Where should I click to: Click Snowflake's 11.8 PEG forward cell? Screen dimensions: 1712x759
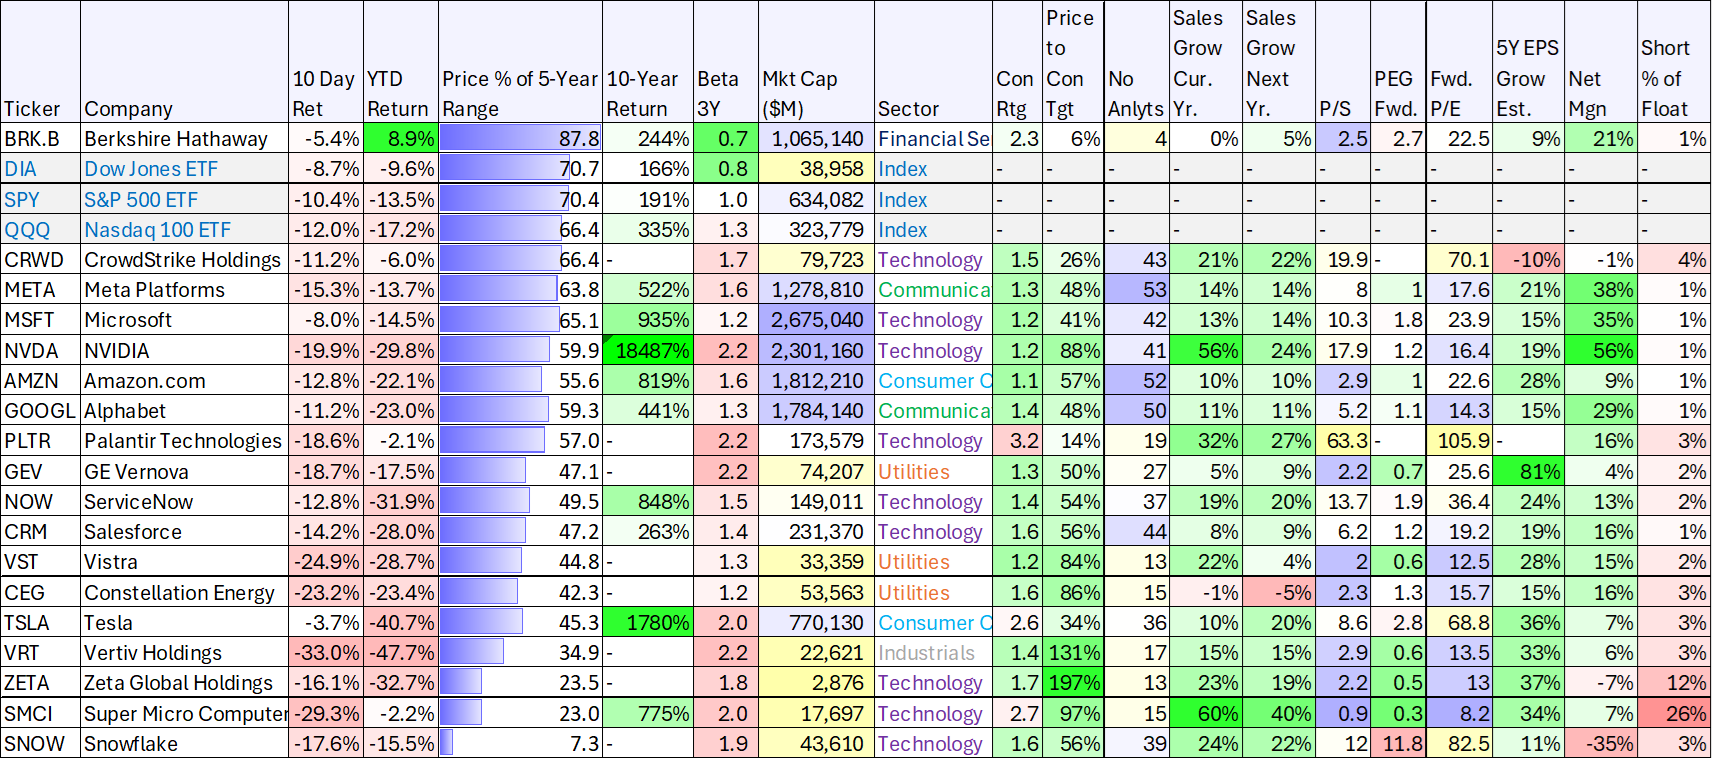pyautogui.click(x=1398, y=743)
